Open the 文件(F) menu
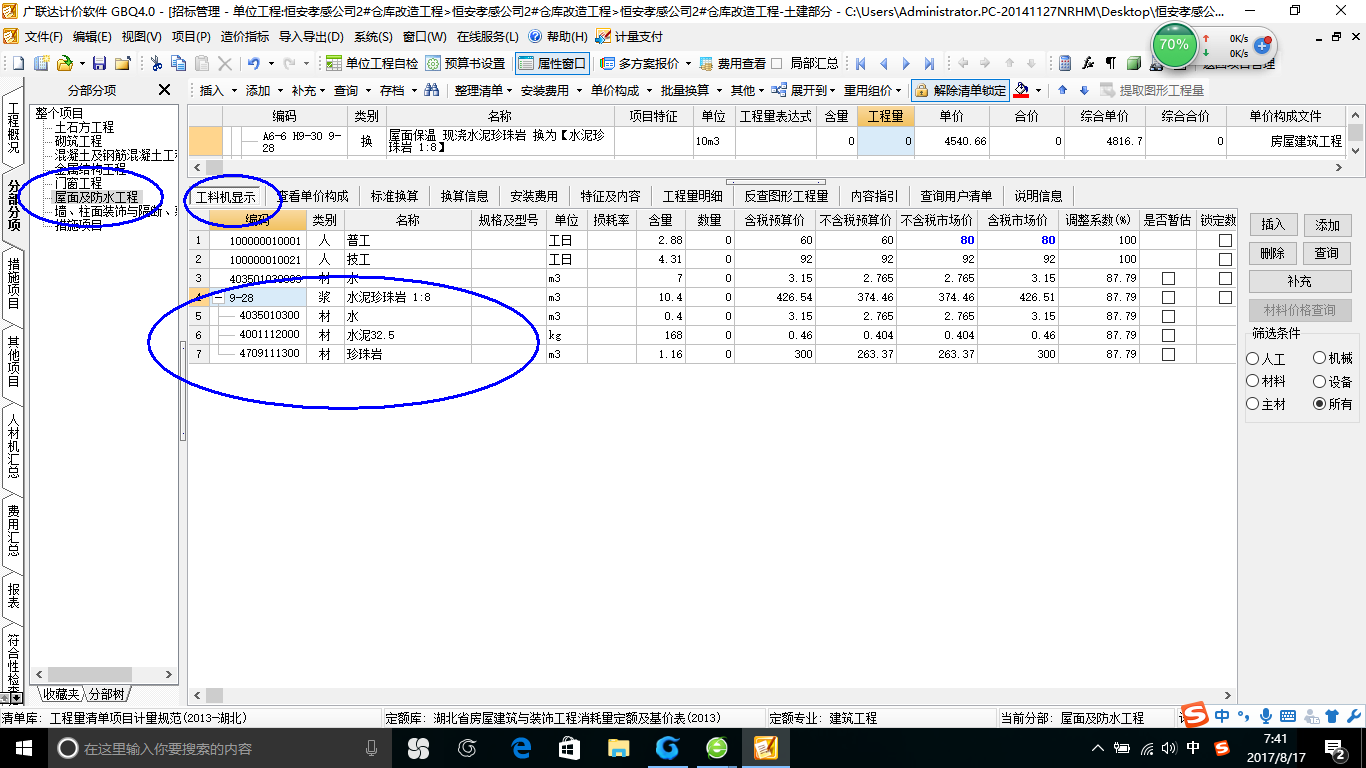This screenshot has width=1366, height=768. pos(43,36)
